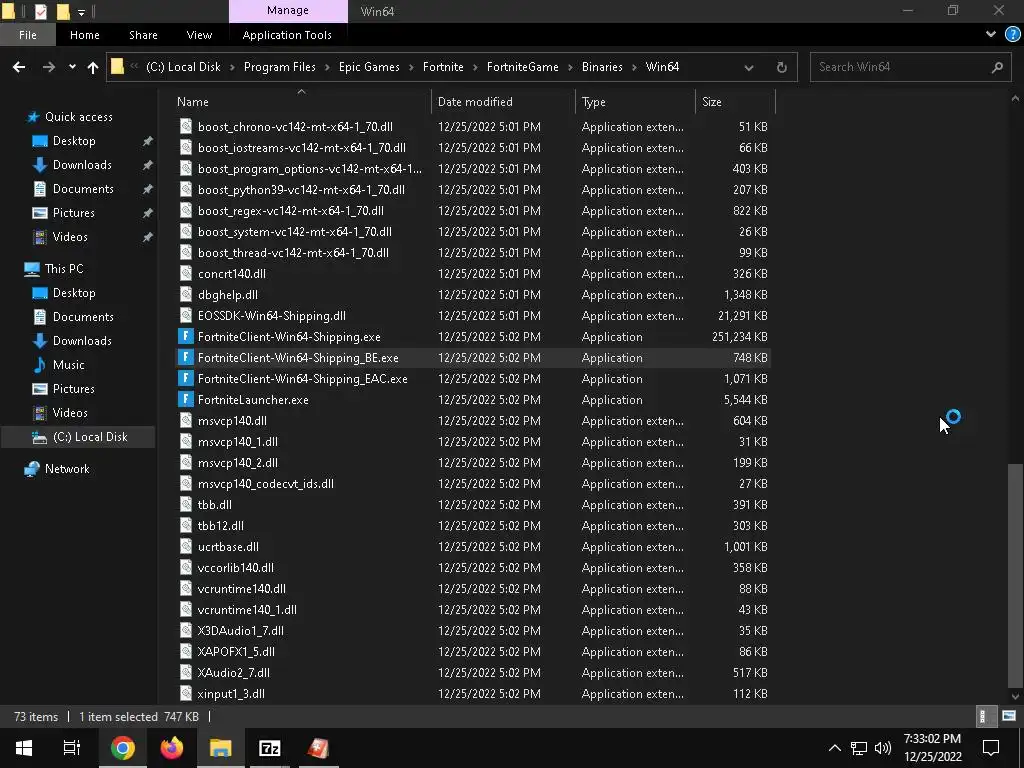1024x768 pixels.
Task: Select the file ucrtbase.dll
Action: (228, 547)
